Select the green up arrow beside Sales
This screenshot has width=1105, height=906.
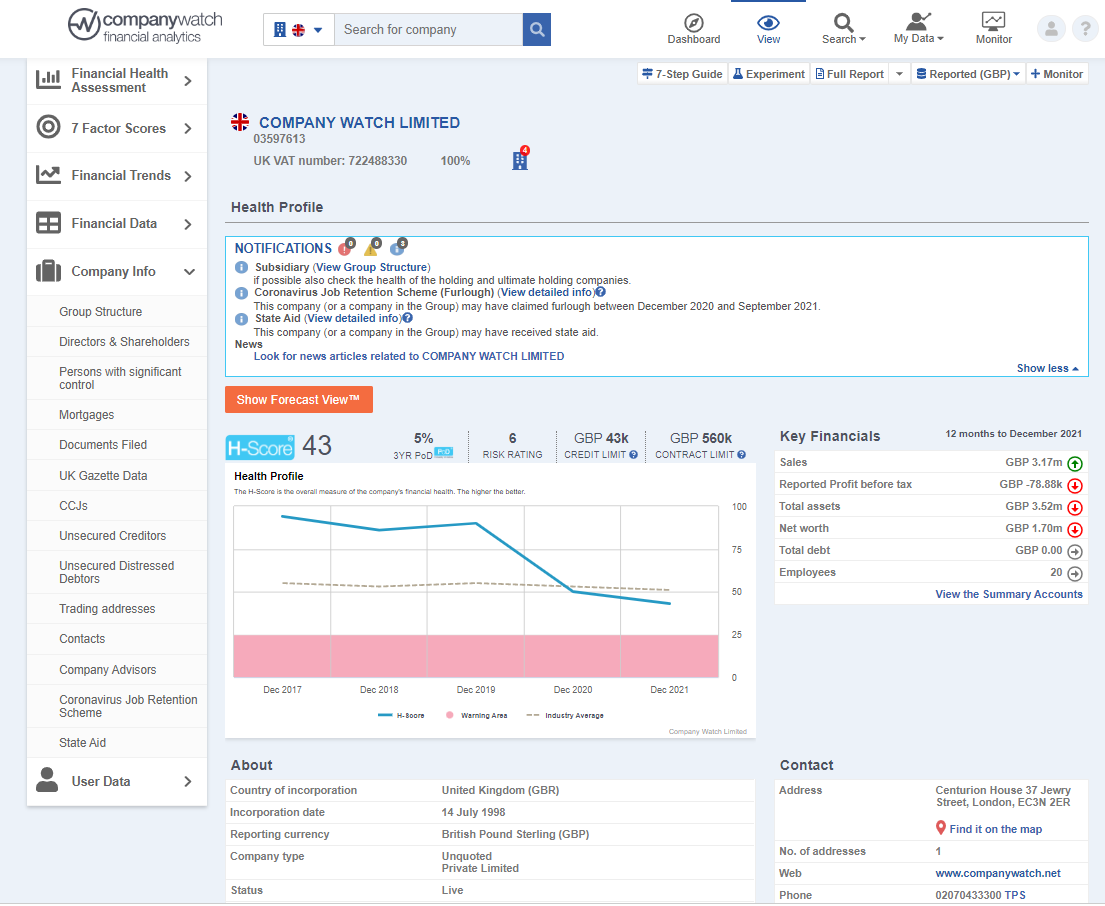(1075, 464)
